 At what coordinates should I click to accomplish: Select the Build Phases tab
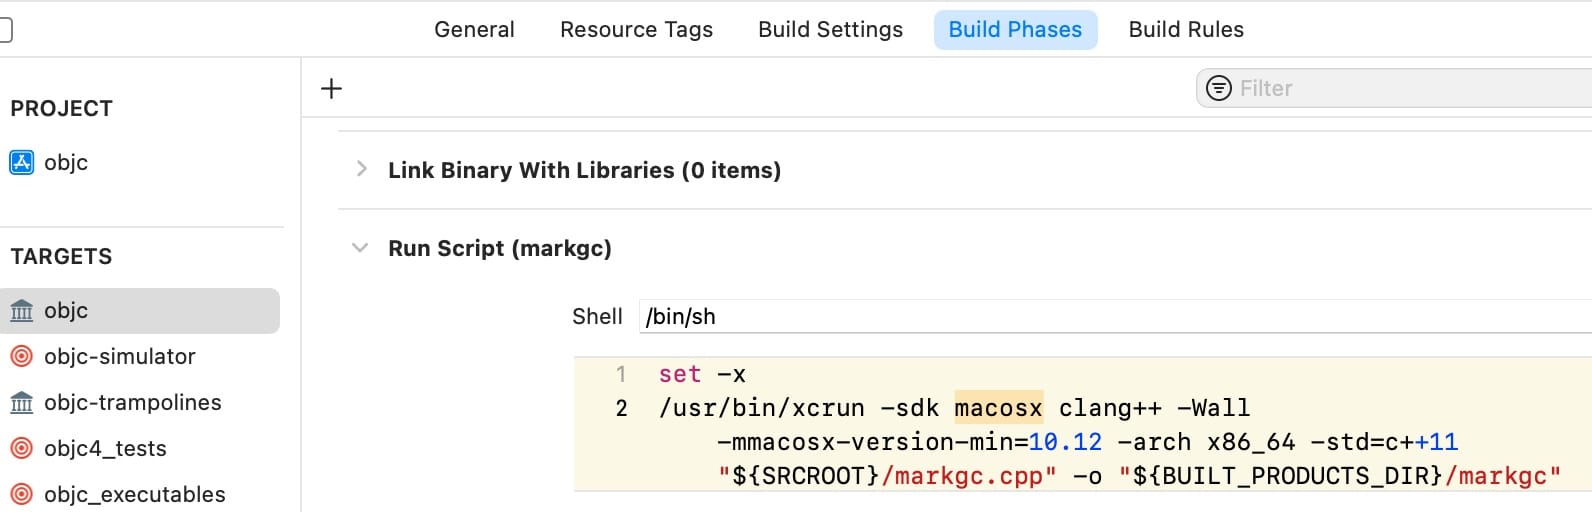(1015, 30)
